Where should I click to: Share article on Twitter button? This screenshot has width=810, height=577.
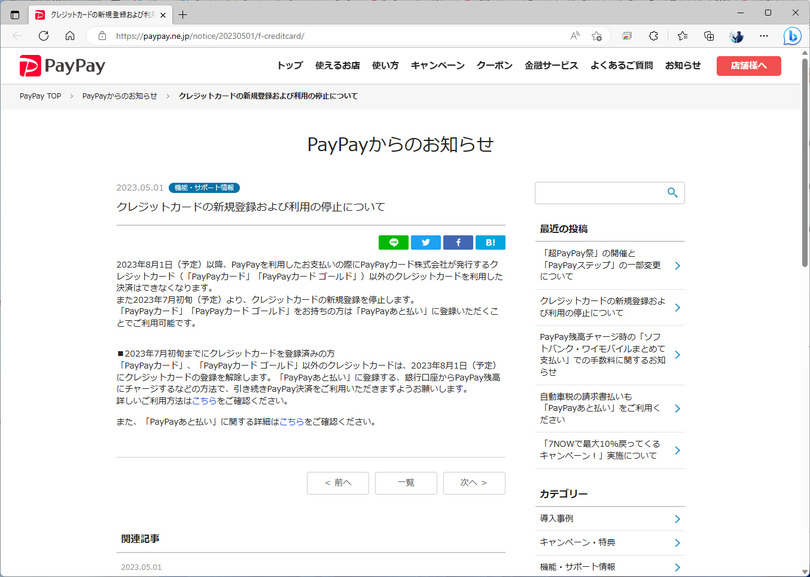pyautogui.click(x=426, y=242)
